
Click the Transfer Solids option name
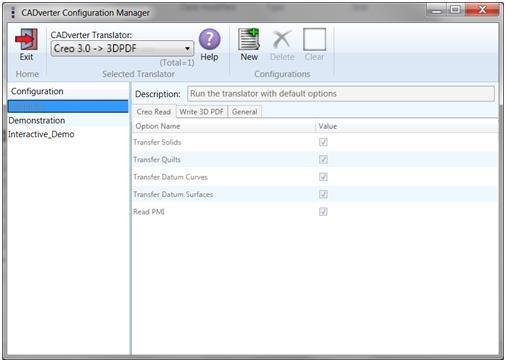157,142
